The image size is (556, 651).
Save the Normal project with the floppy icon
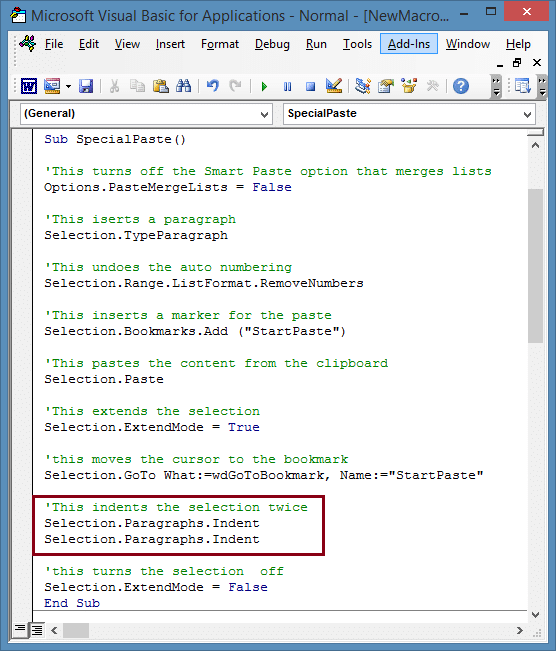[x=86, y=86]
